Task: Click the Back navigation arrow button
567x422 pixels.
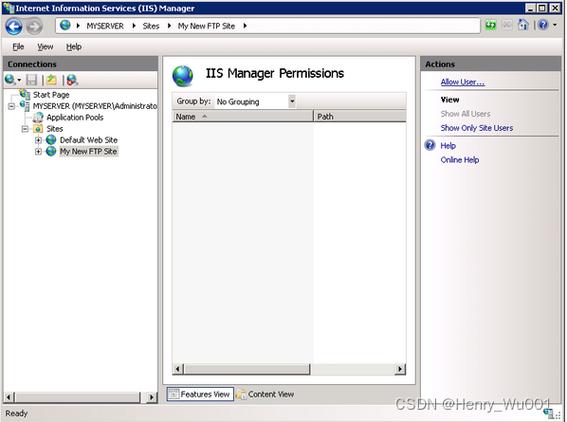Action: (x=14, y=26)
